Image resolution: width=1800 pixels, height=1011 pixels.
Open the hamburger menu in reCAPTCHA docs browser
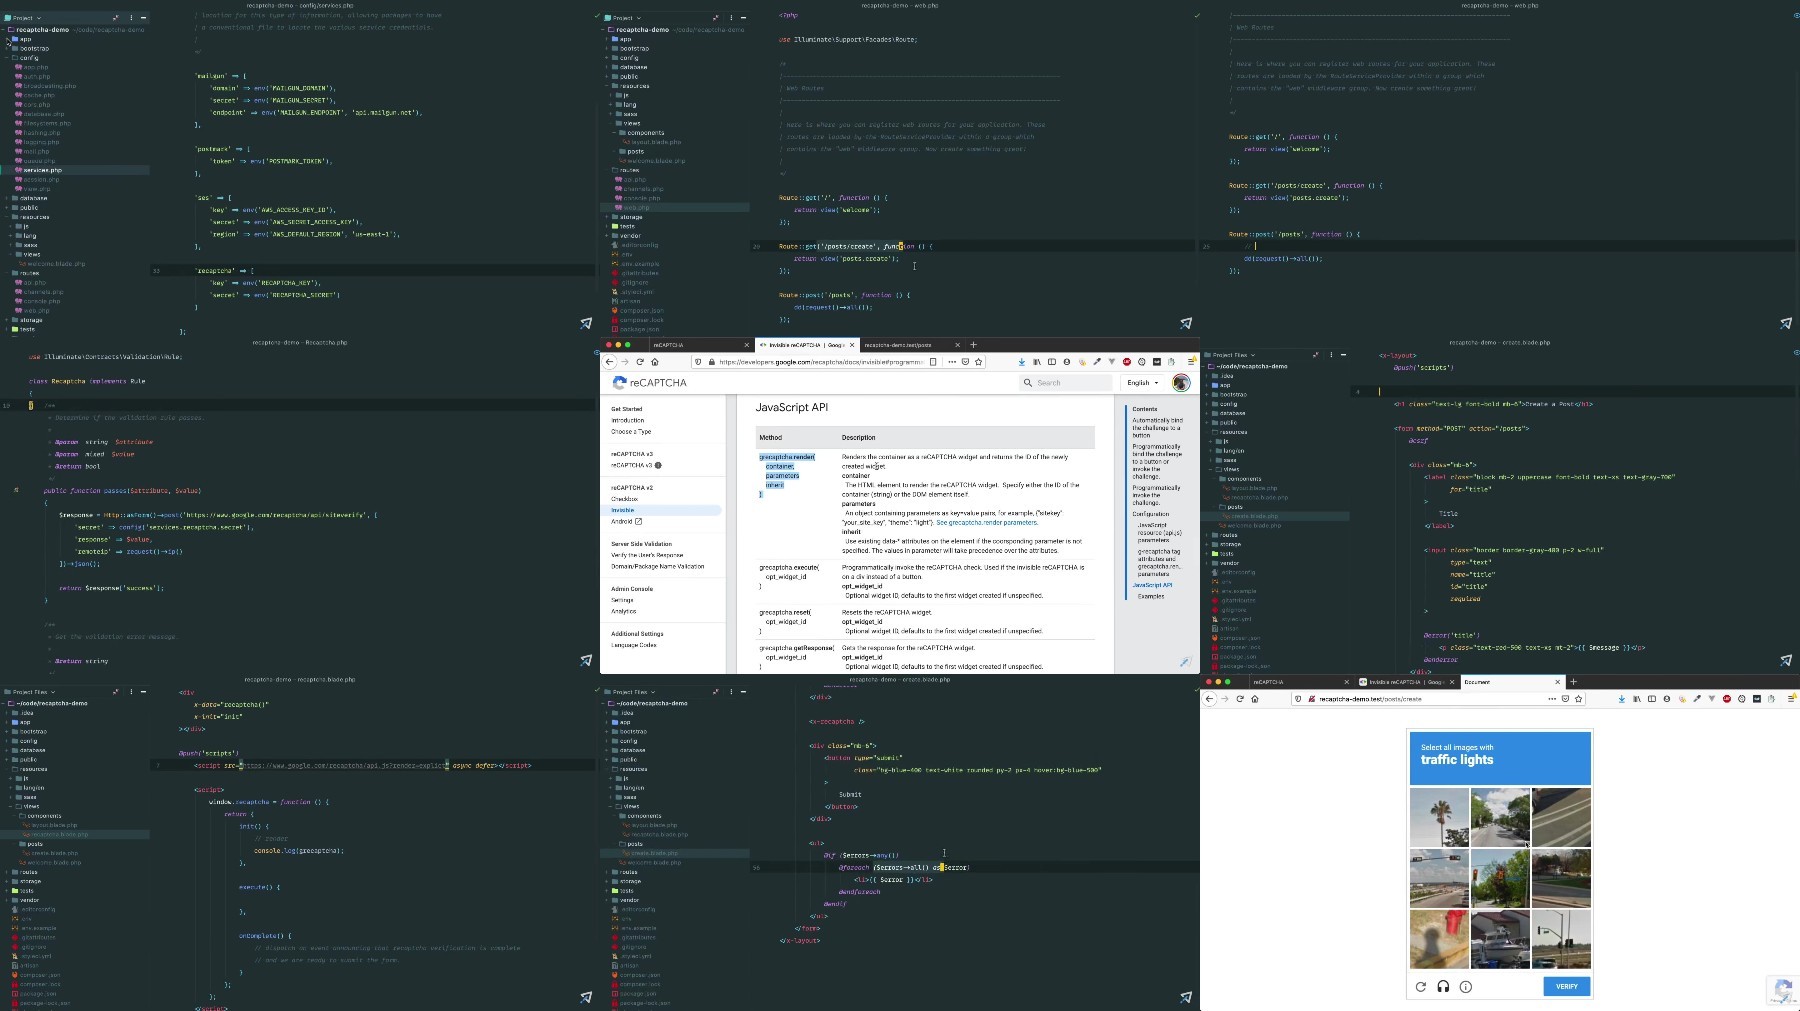1192,362
